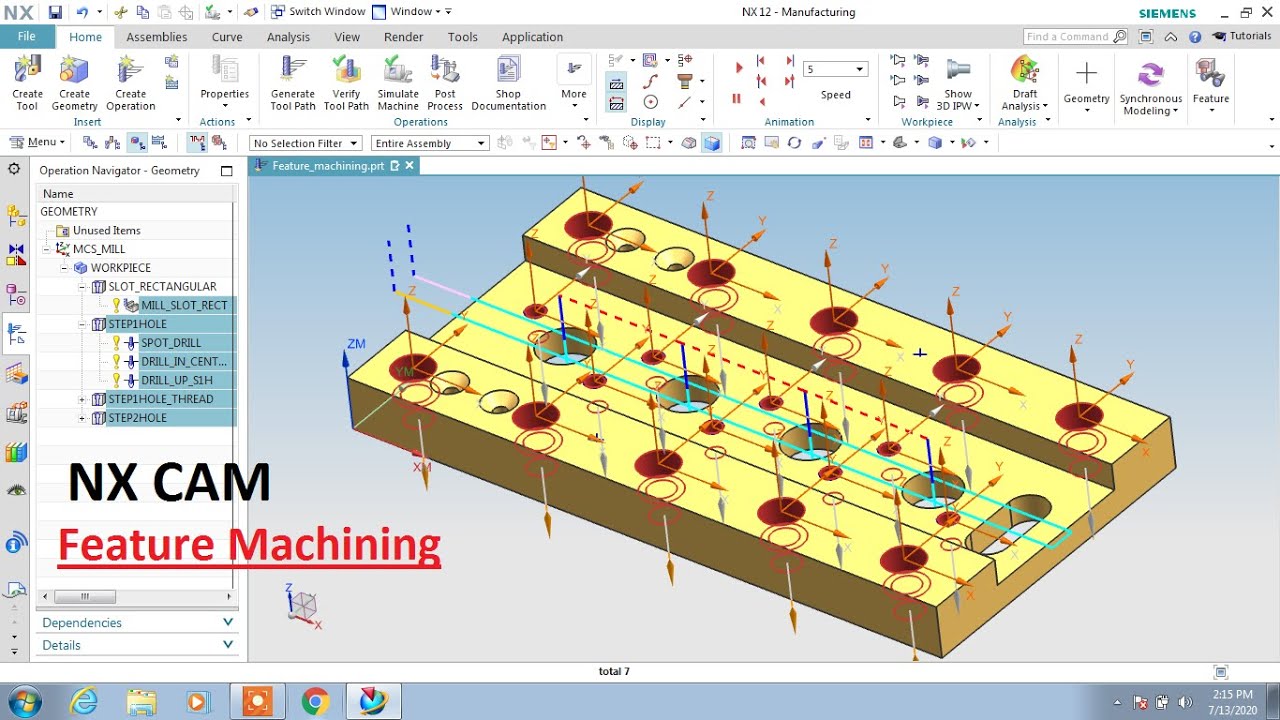Open the Machine Tool Navigator sidebar icon
The image size is (1280, 720).
(16, 412)
